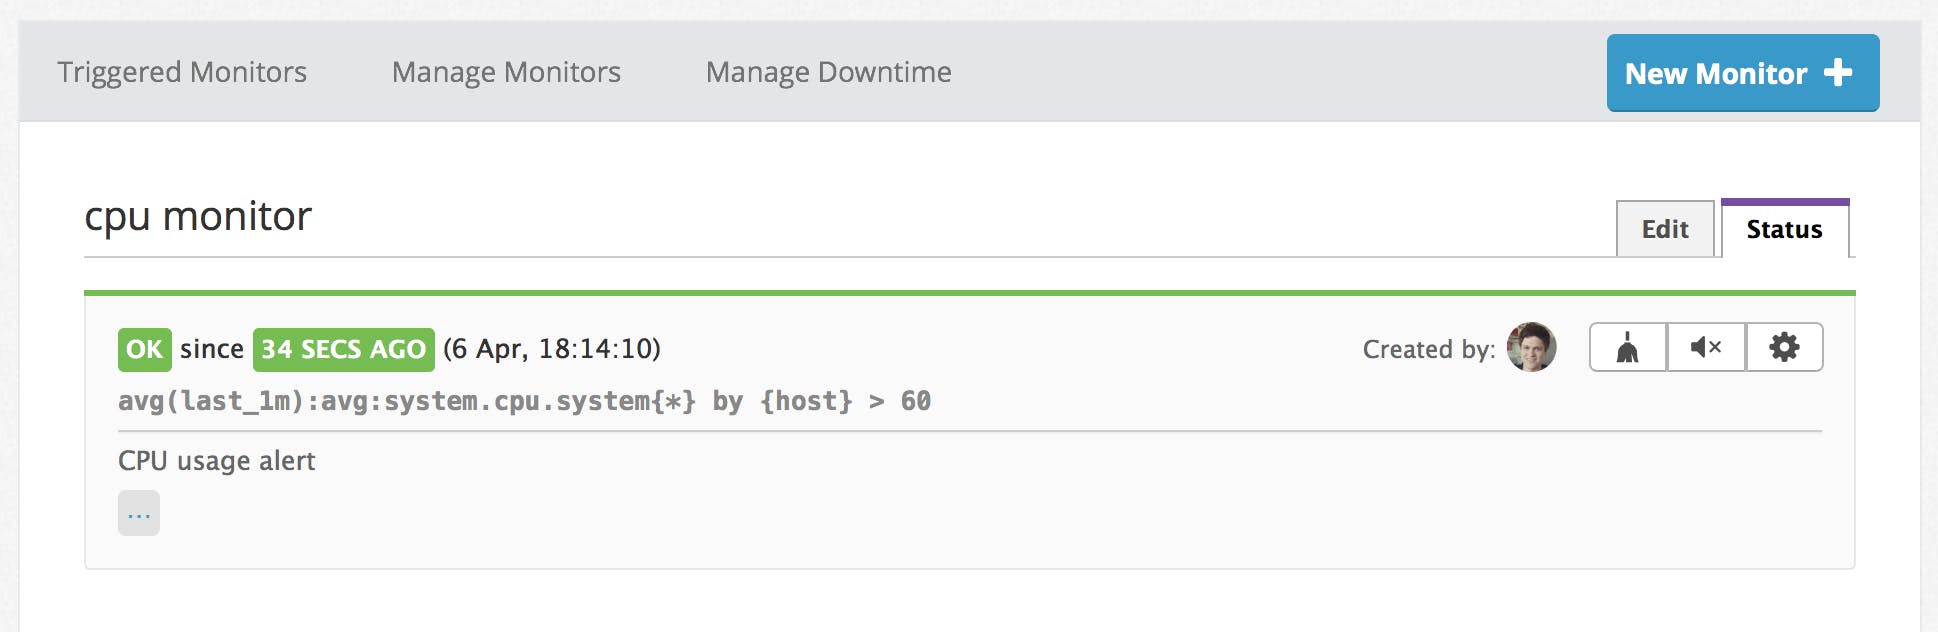Screen dimensions: 1938x632
Task: Click the 6 Apr timestamp text
Action: click(552, 348)
